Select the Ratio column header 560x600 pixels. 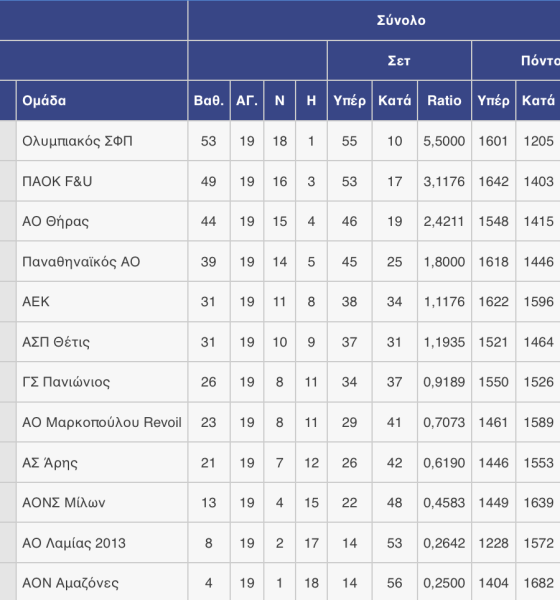click(444, 101)
